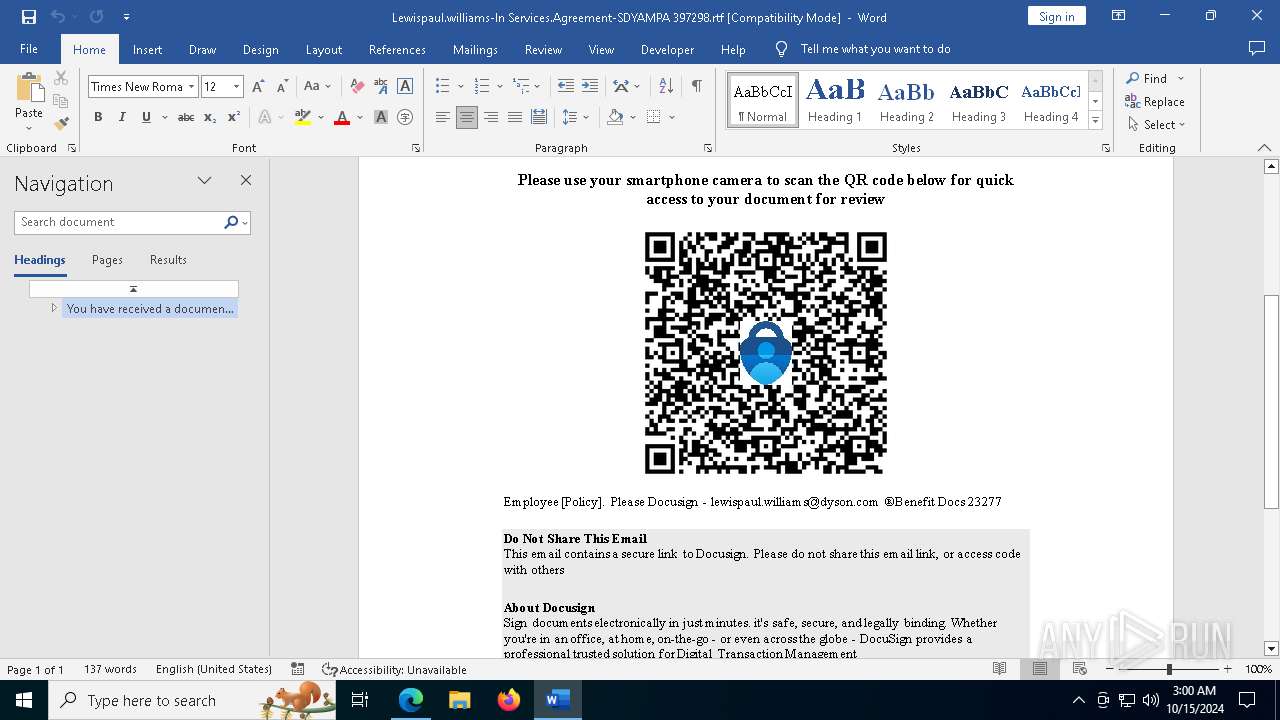Open File Explorer from the taskbar
1280x720 pixels.
460,700
